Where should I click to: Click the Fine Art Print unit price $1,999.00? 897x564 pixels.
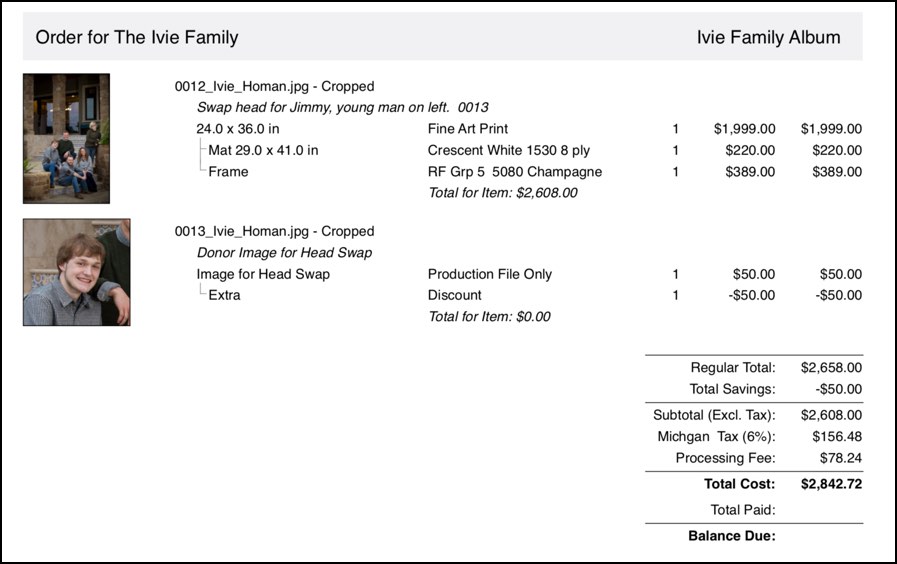745,129
